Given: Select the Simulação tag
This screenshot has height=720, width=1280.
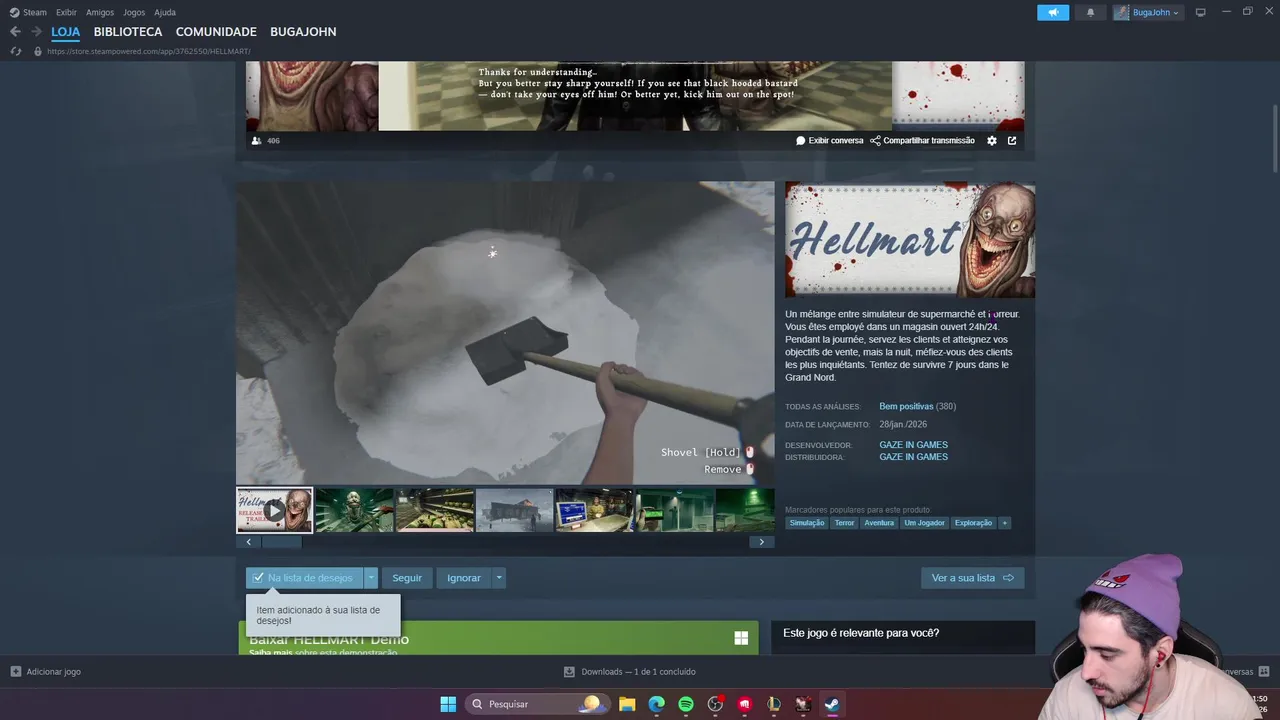Looking at the screenshot, I should [807, 523].
